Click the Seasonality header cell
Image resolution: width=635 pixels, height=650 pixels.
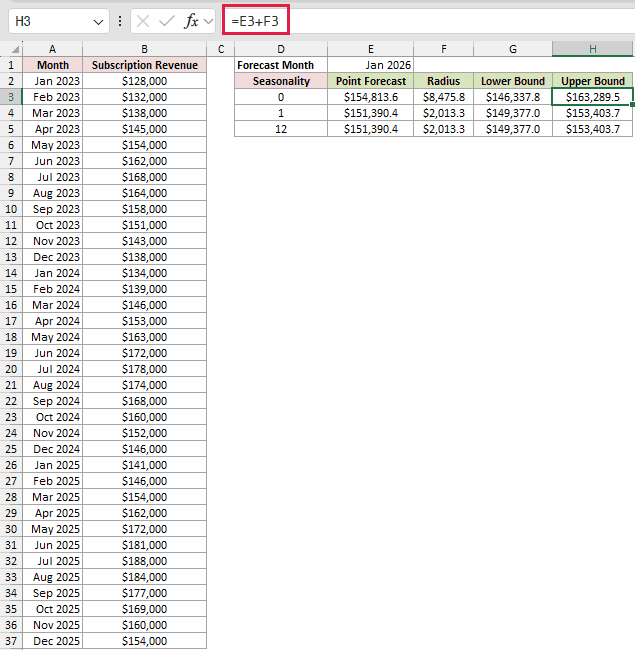click(281, 81)
